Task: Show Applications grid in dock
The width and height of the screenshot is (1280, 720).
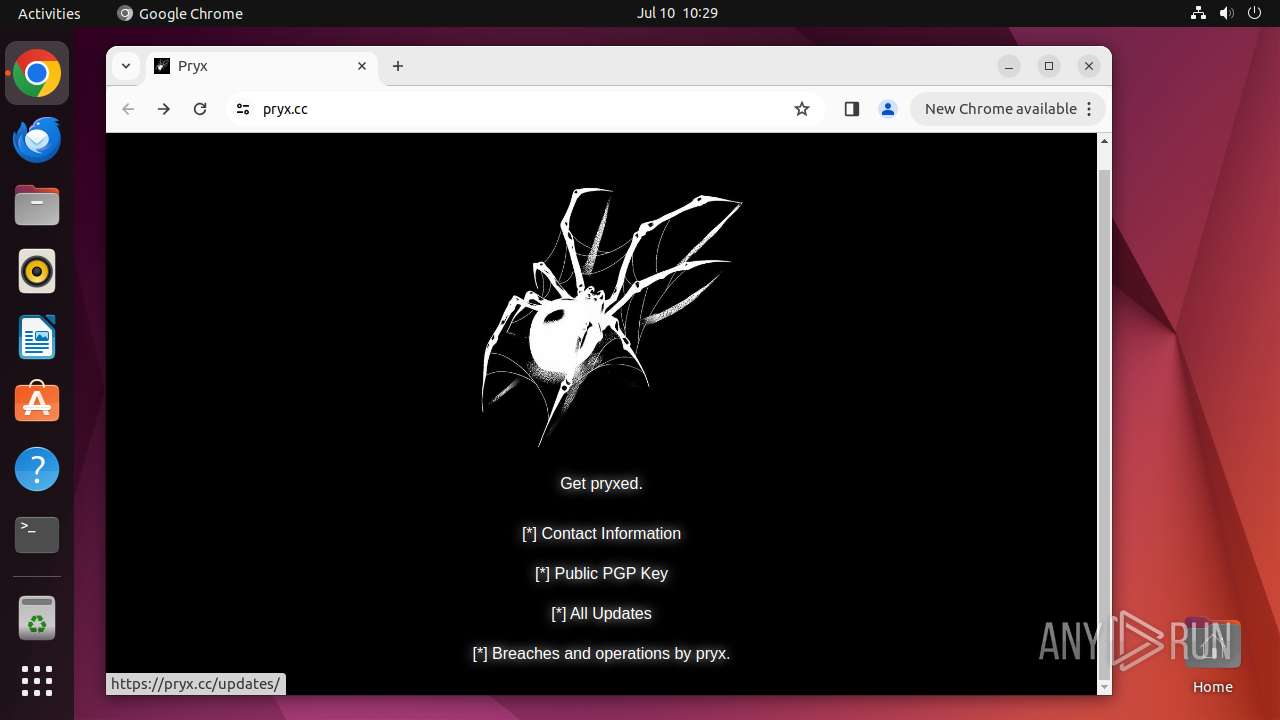Action: click(37, 681)
